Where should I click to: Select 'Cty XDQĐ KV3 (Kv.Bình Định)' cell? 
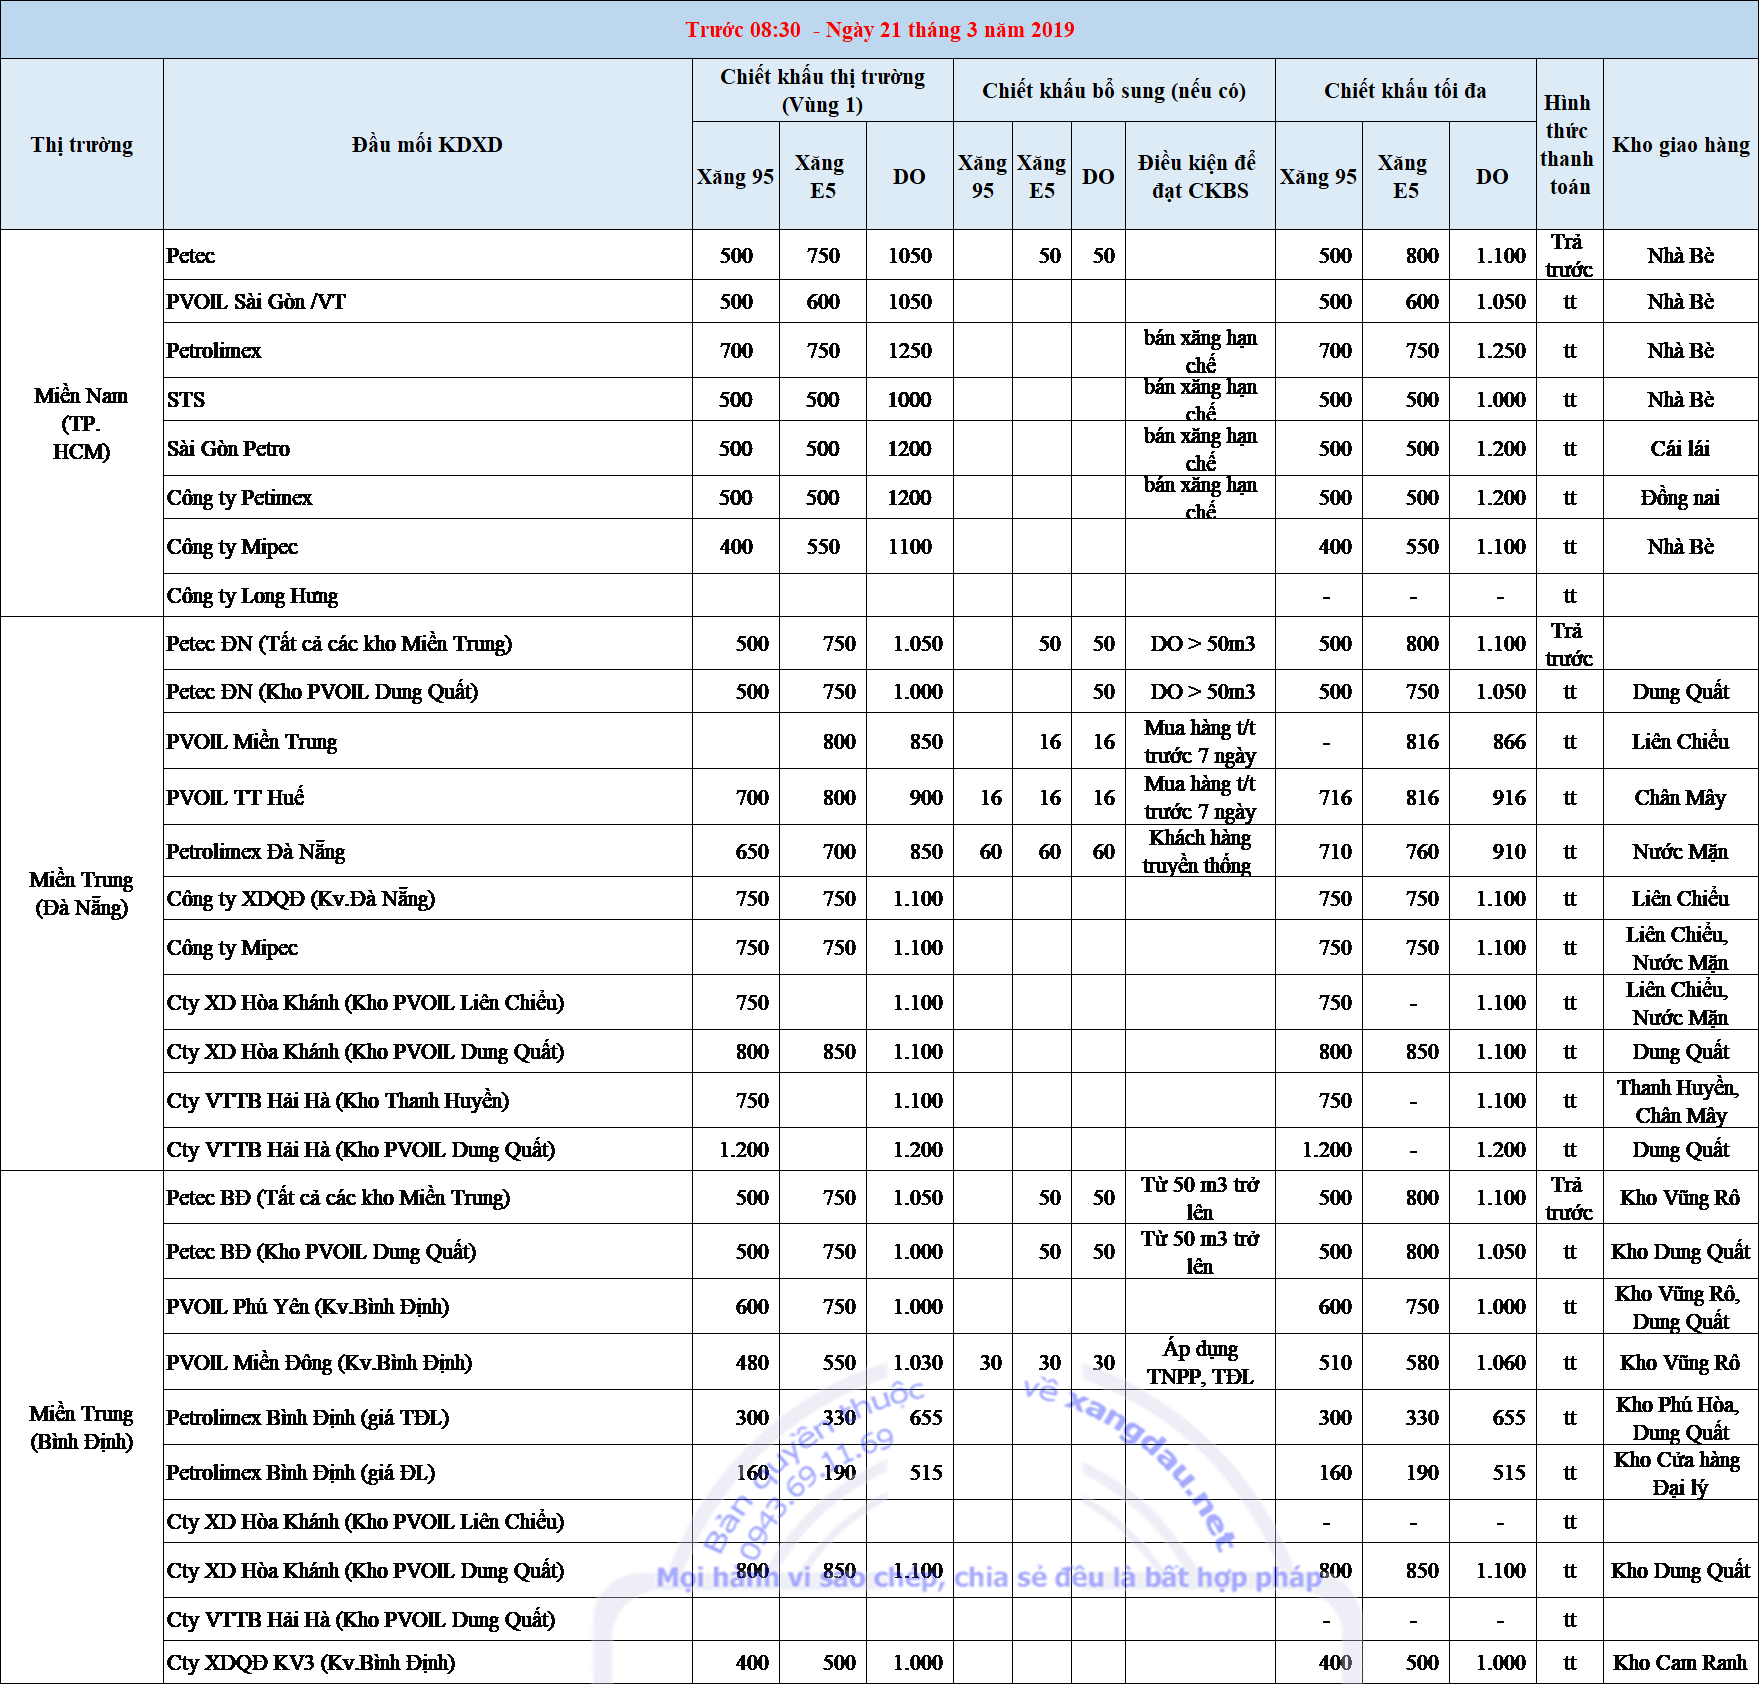[427, 1662]
